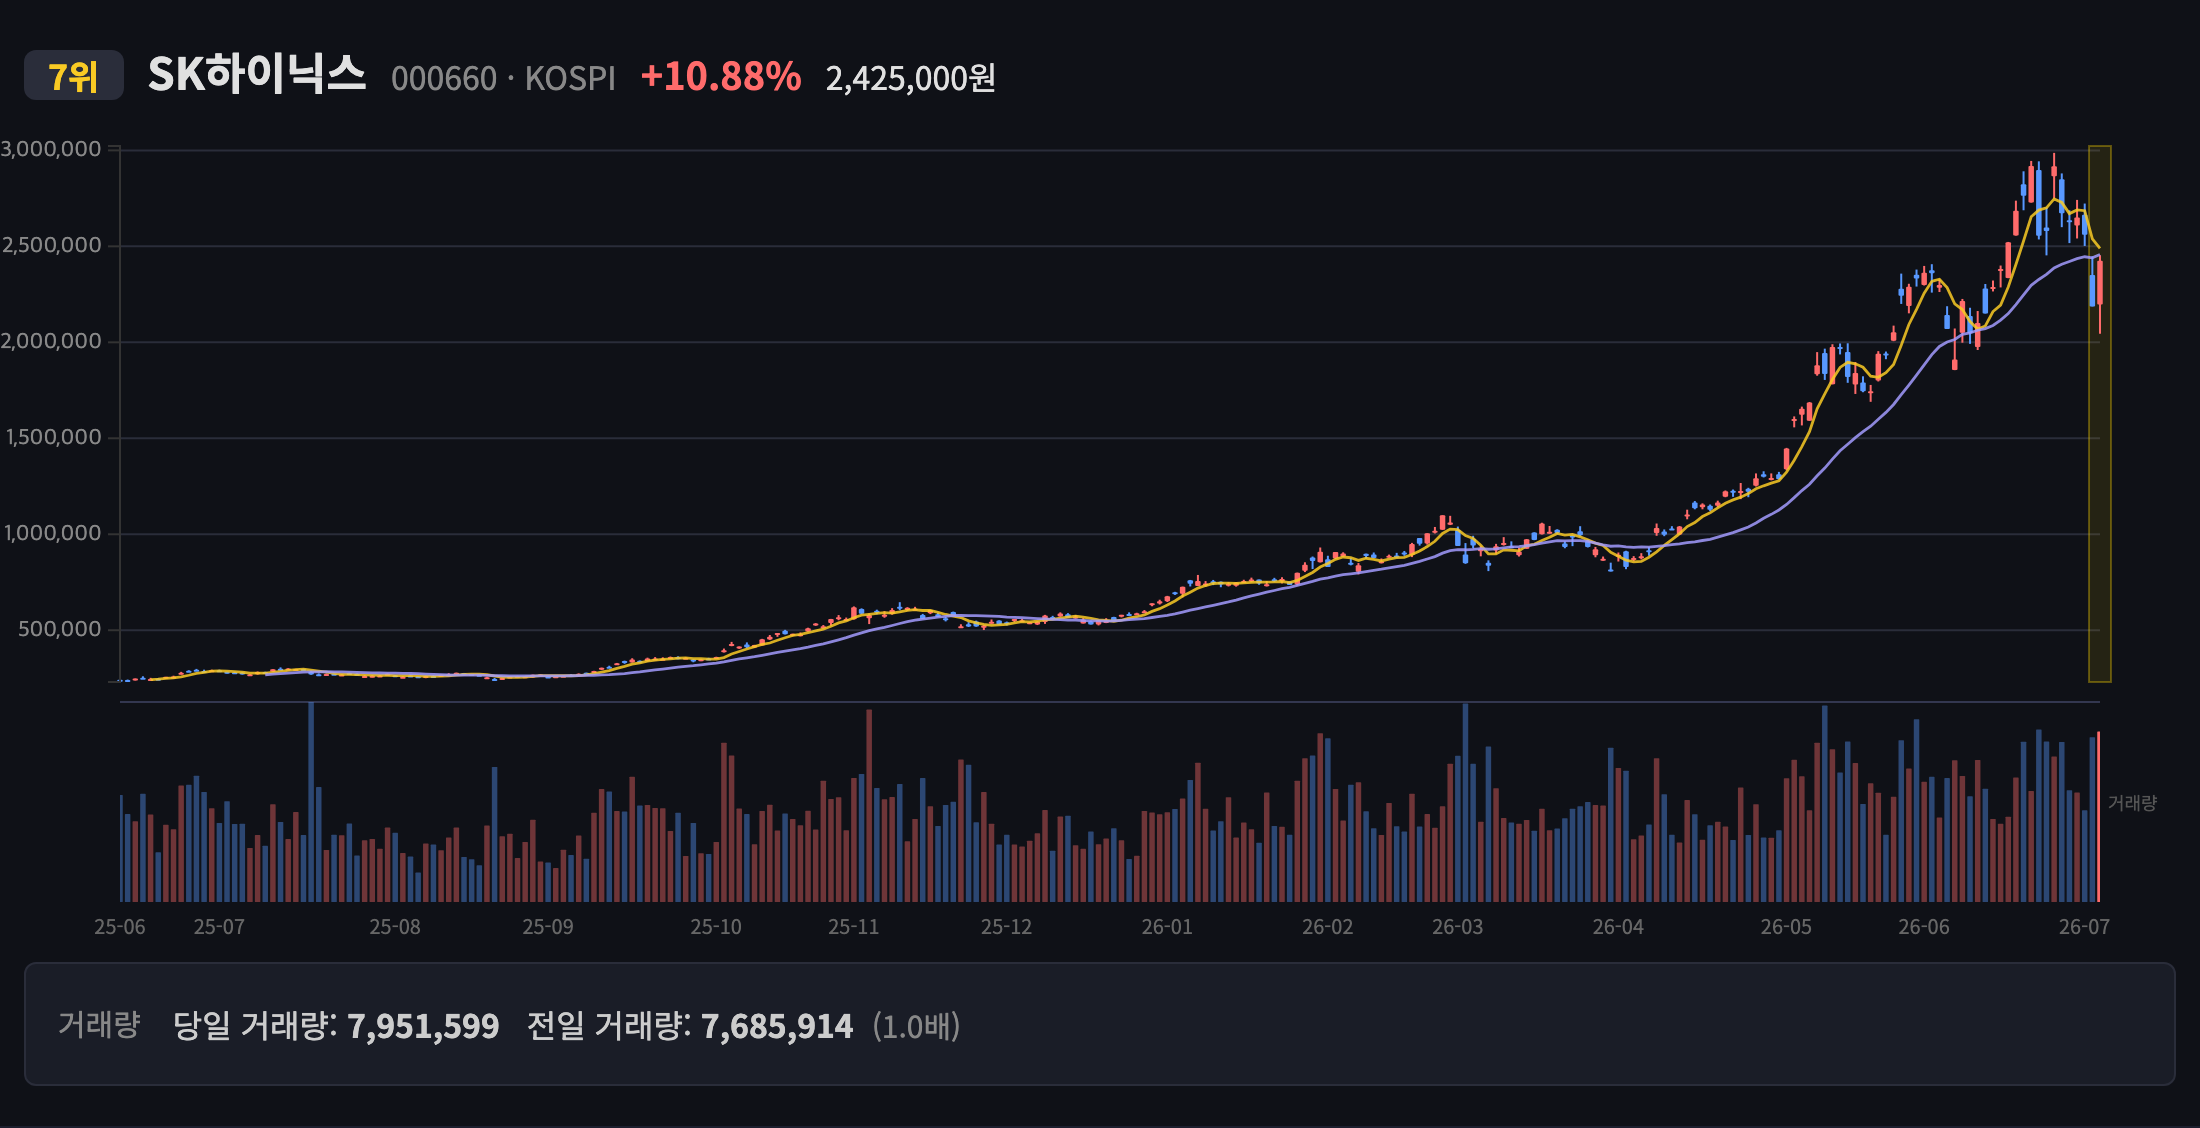Click the 25-06 date axis label
This screenshot has width=2200, height=1128.
click(120, 927)
